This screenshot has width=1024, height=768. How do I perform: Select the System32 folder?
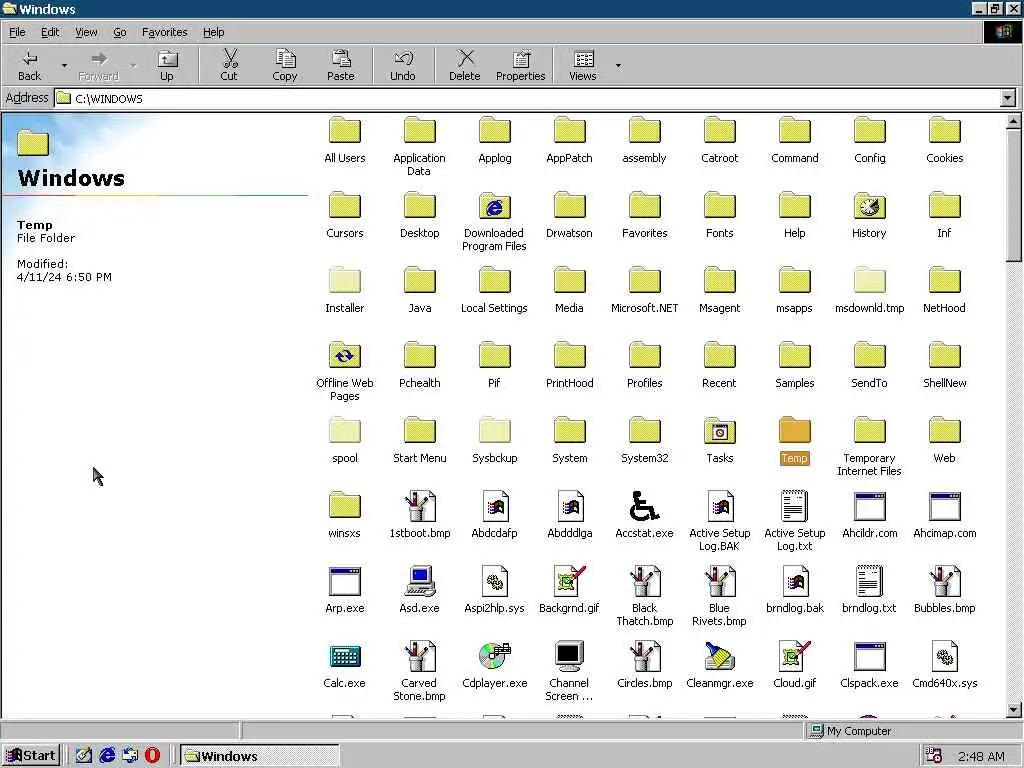click(645, 441)
